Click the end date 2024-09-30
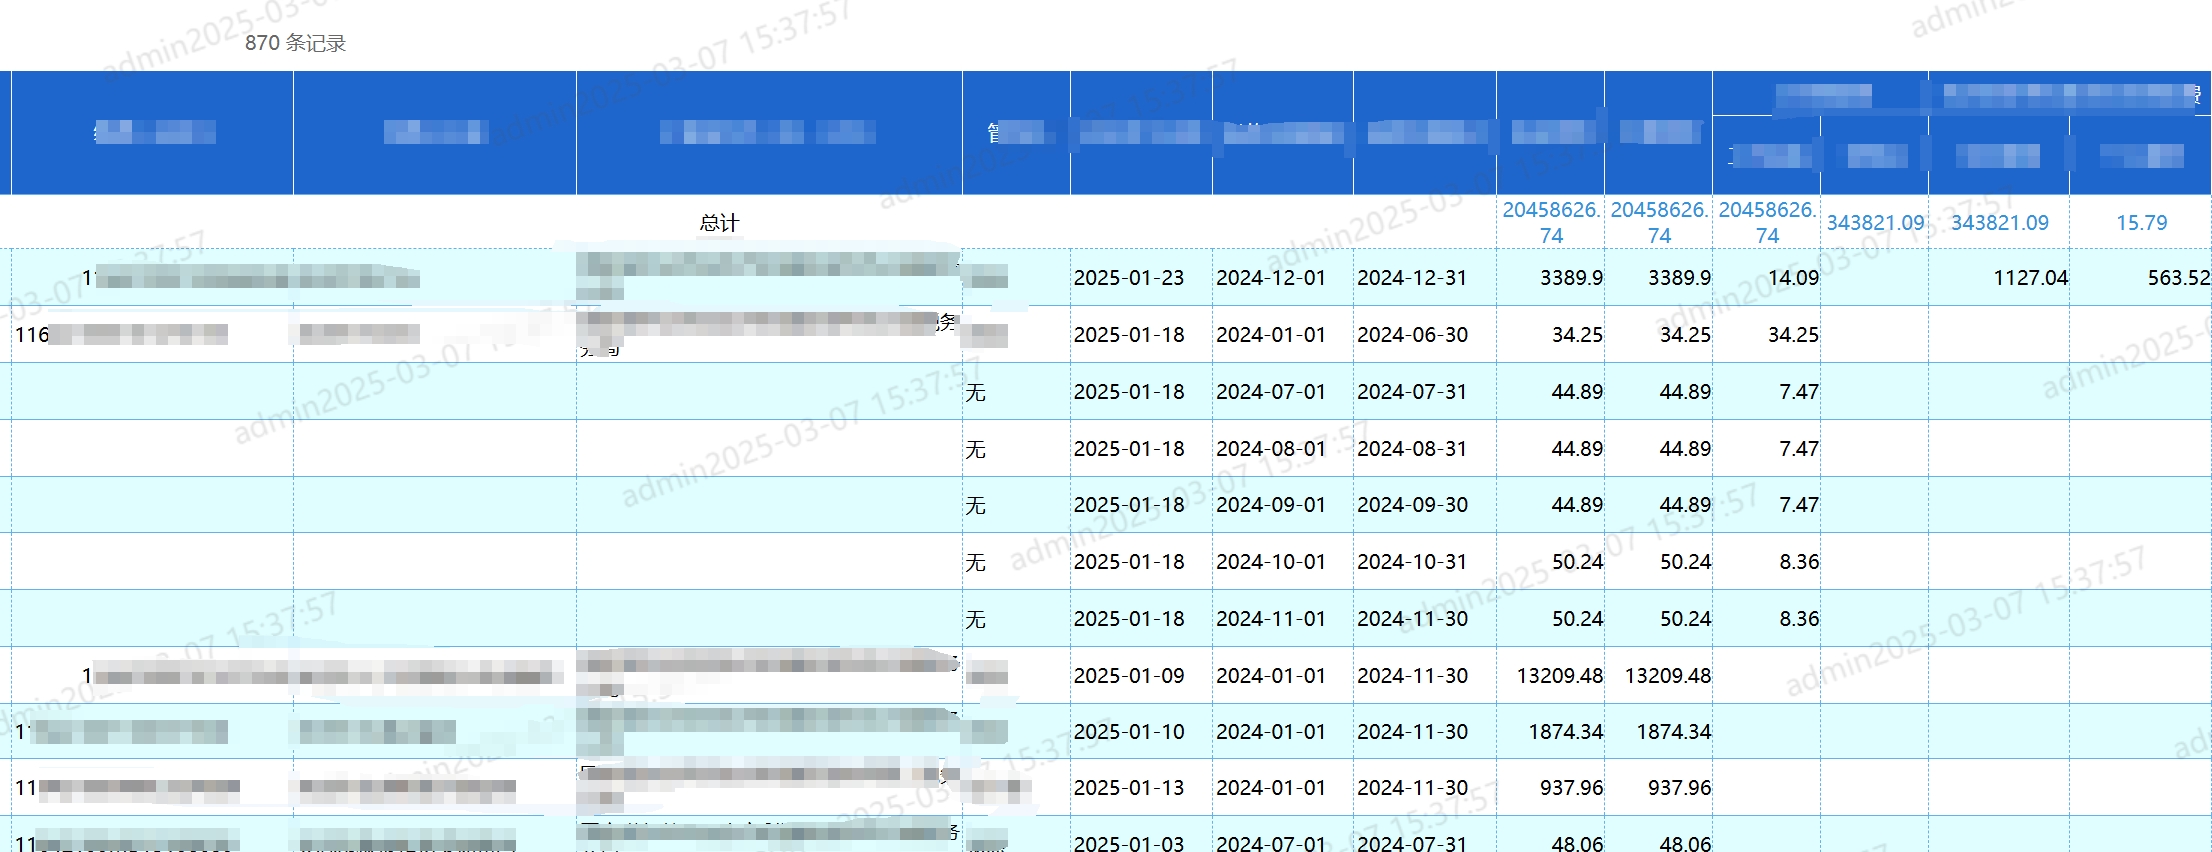The width and height of the screenshot is (2212, 852). 1412,505
